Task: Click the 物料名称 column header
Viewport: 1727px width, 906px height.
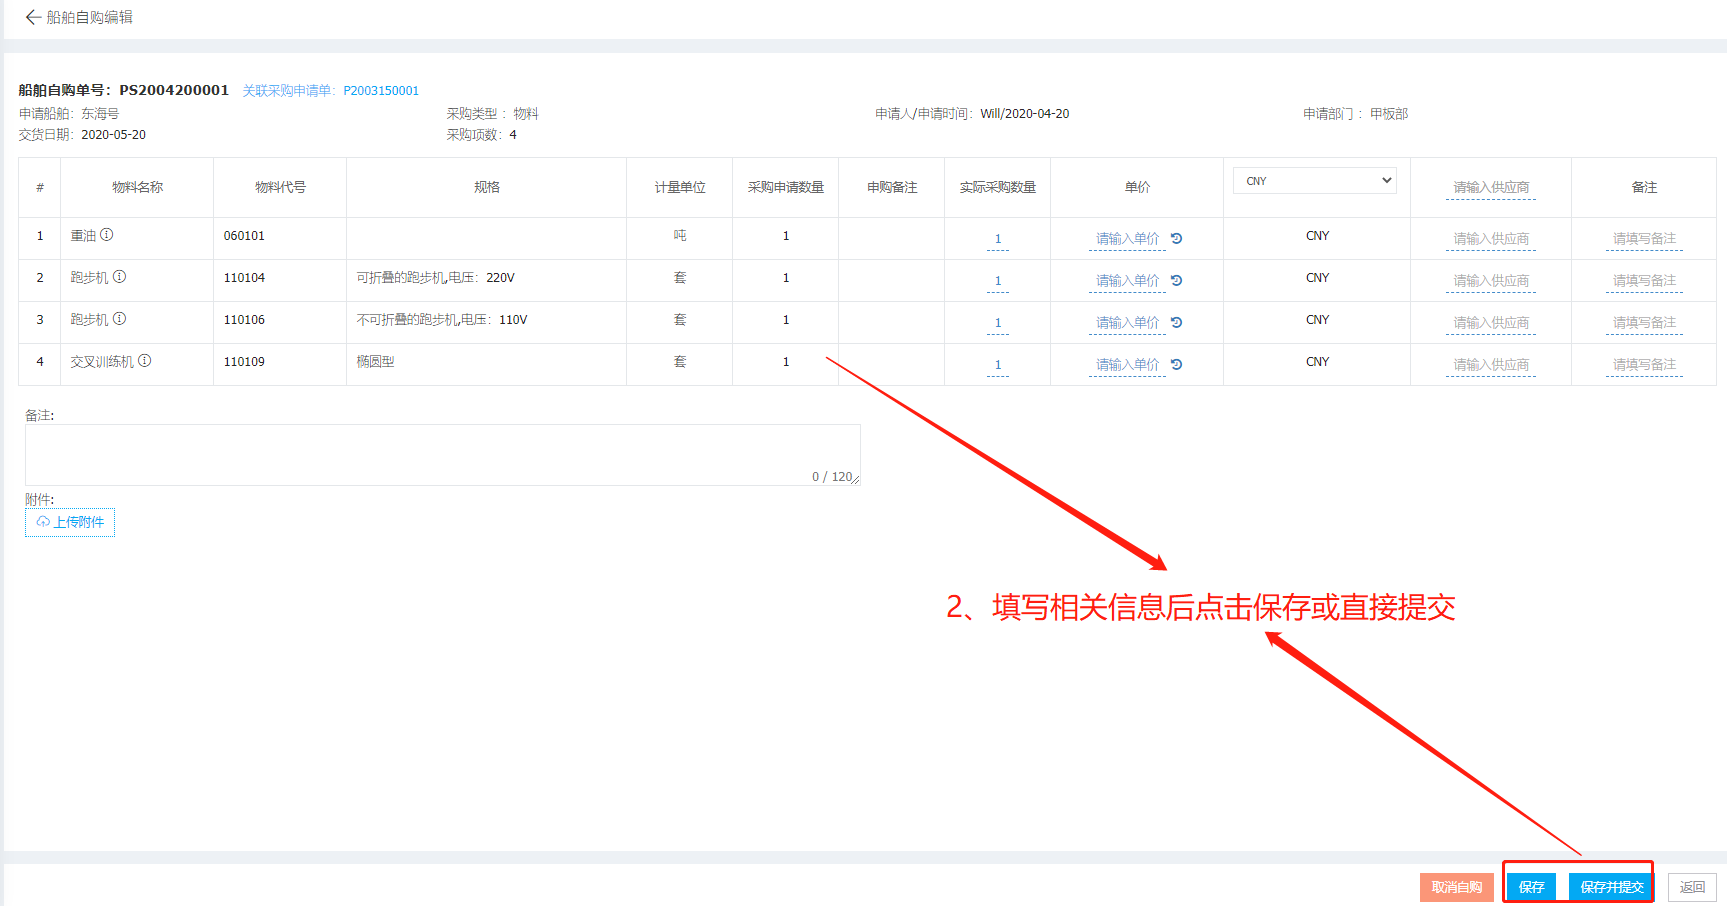Action: 137,188
